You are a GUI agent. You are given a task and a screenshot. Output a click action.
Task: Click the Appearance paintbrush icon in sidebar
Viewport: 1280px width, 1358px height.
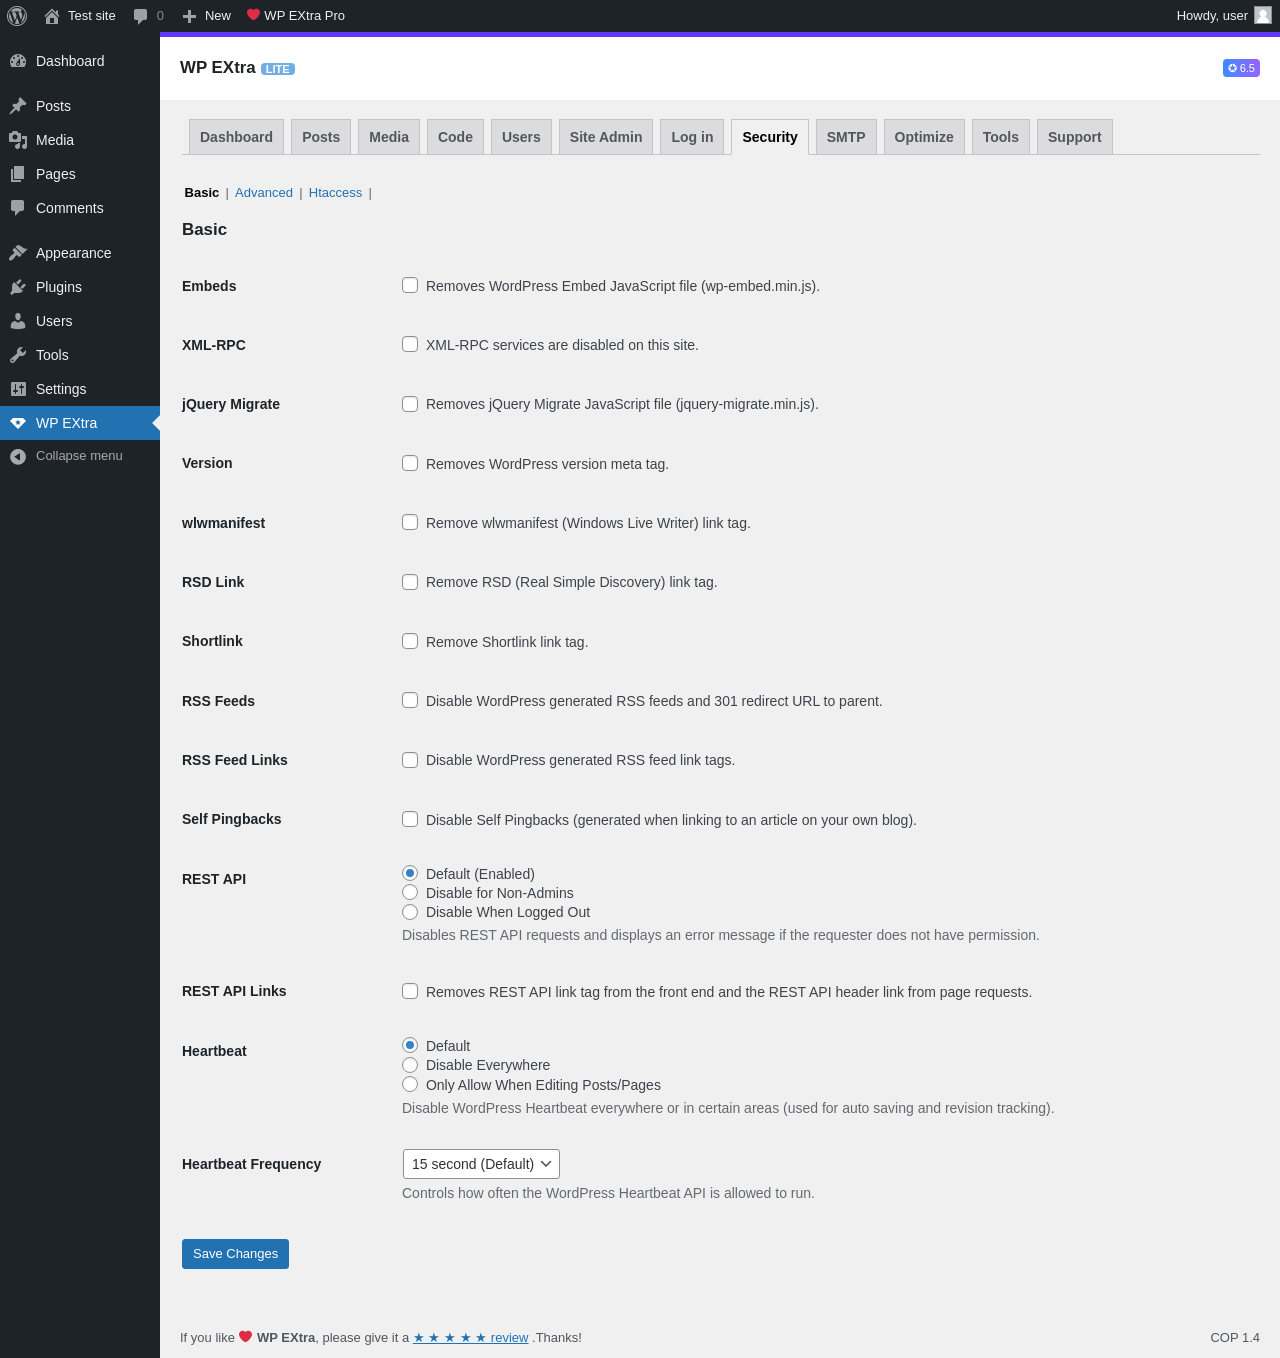(18, 253)
